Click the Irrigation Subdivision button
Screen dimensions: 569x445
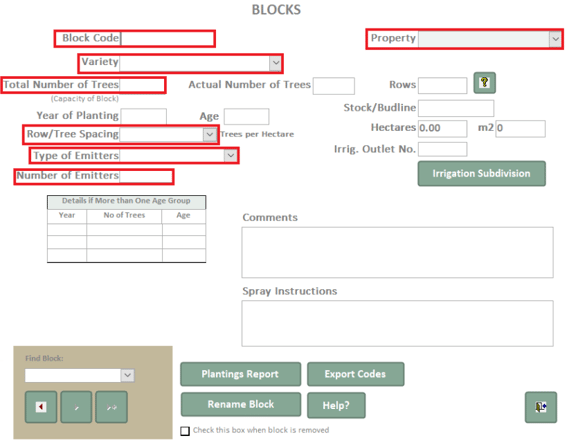tap(482, 173)
